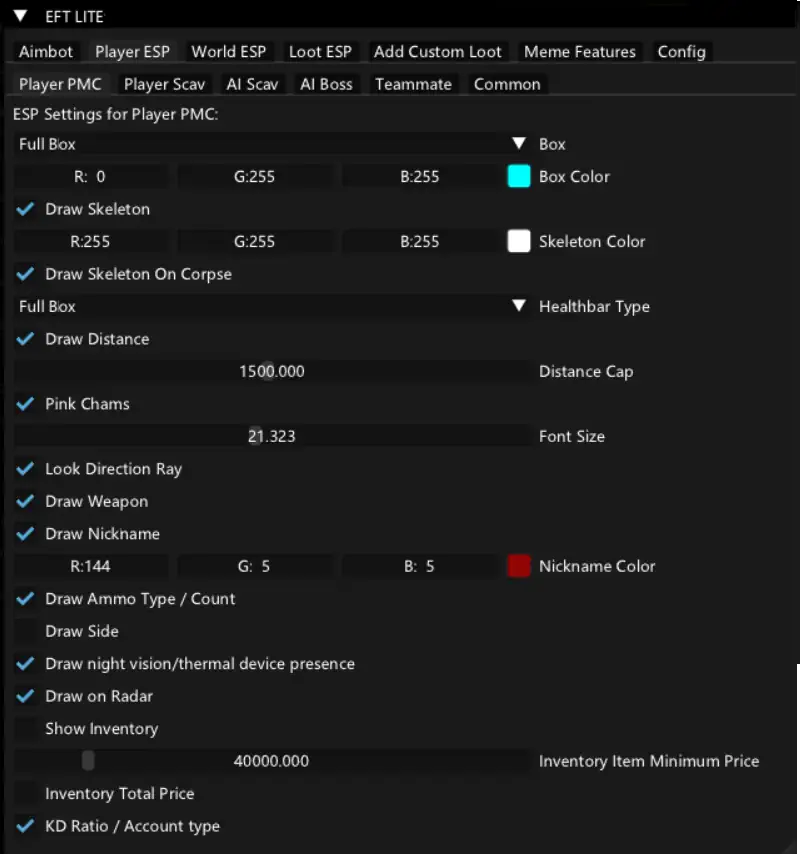
Task: Toggle Look Direction Ray checkbox
Action: tap(26, 469)
